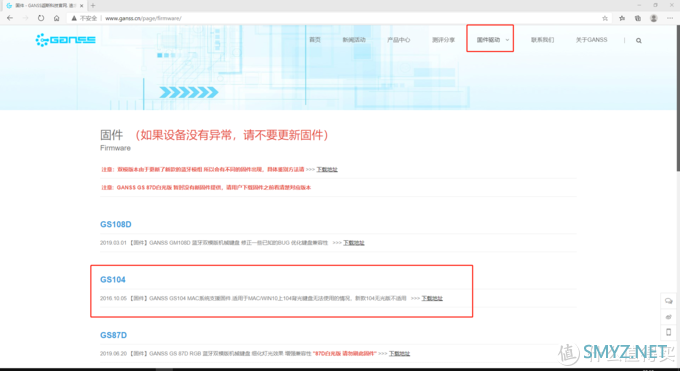Open 联系我们 navigation item

[543, 40]
